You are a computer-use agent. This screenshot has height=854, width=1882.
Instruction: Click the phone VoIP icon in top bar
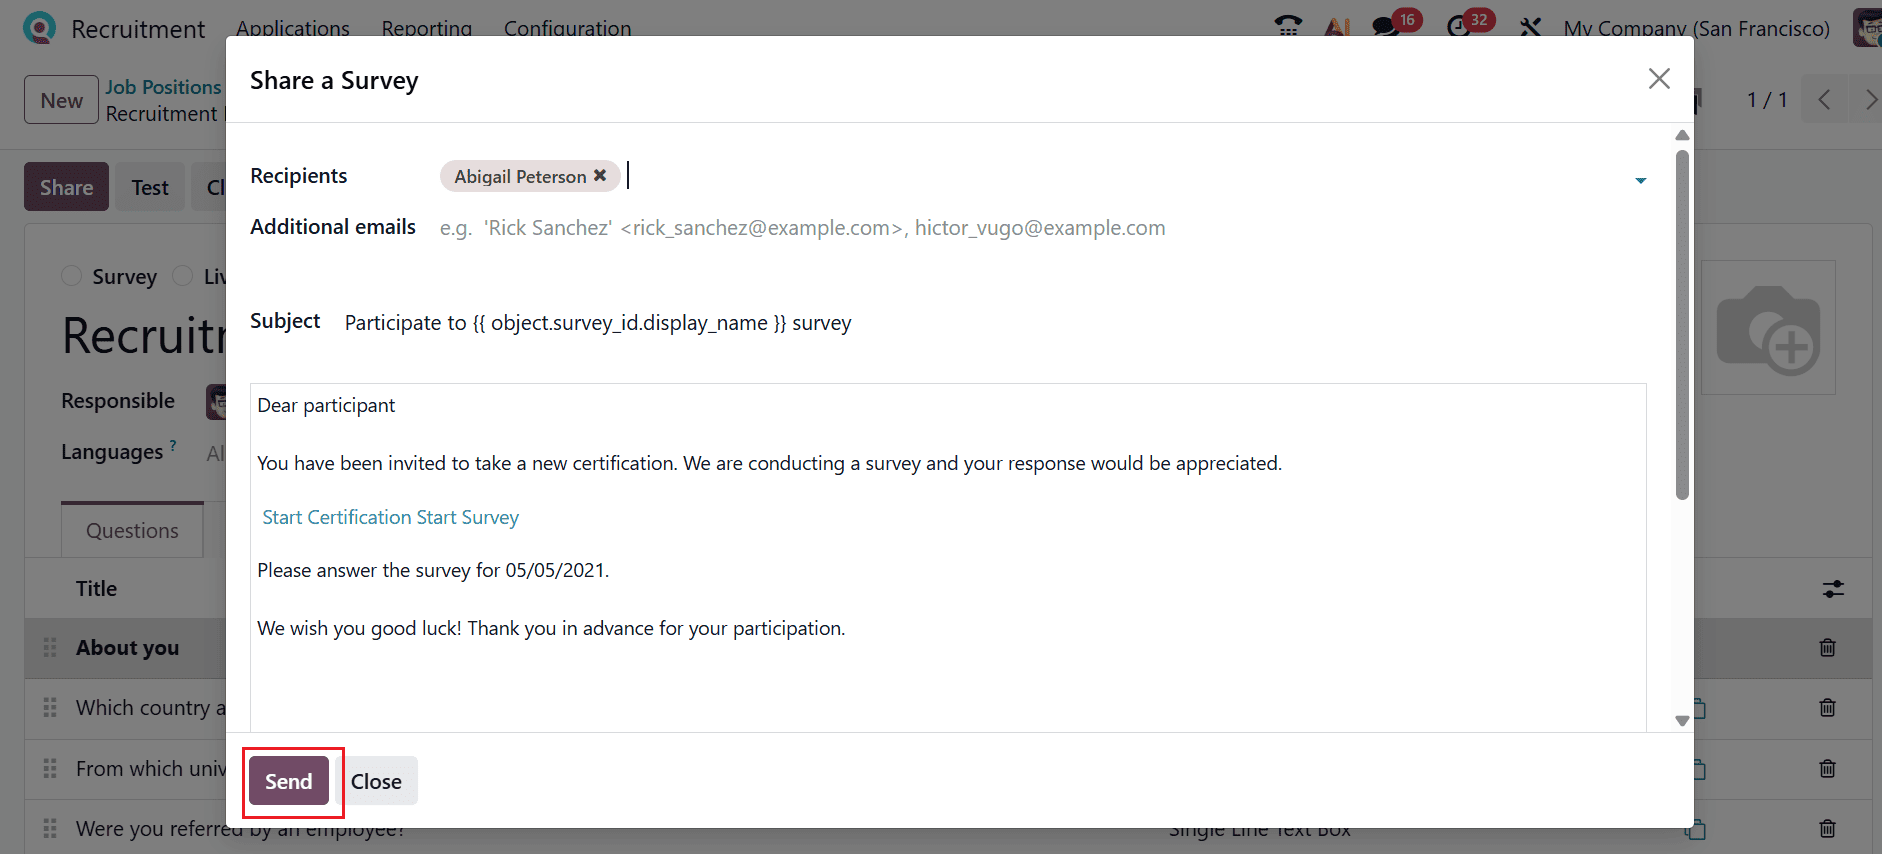tap(1288, 27)
